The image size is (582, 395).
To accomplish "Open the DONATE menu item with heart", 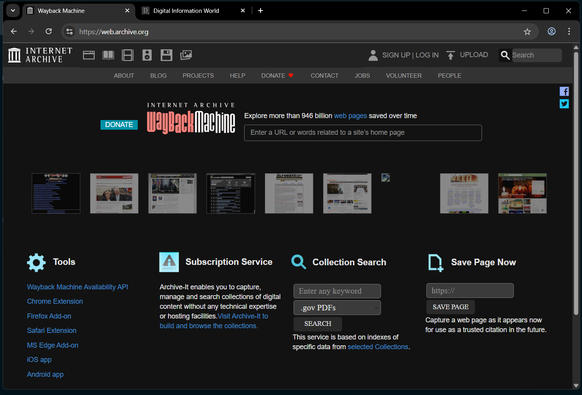I will pos(277,76).
